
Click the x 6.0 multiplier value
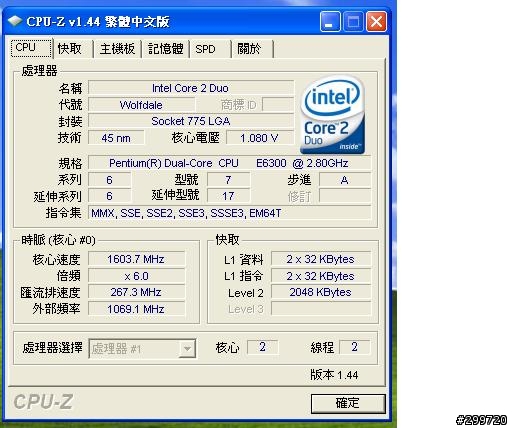coord(136,276)
